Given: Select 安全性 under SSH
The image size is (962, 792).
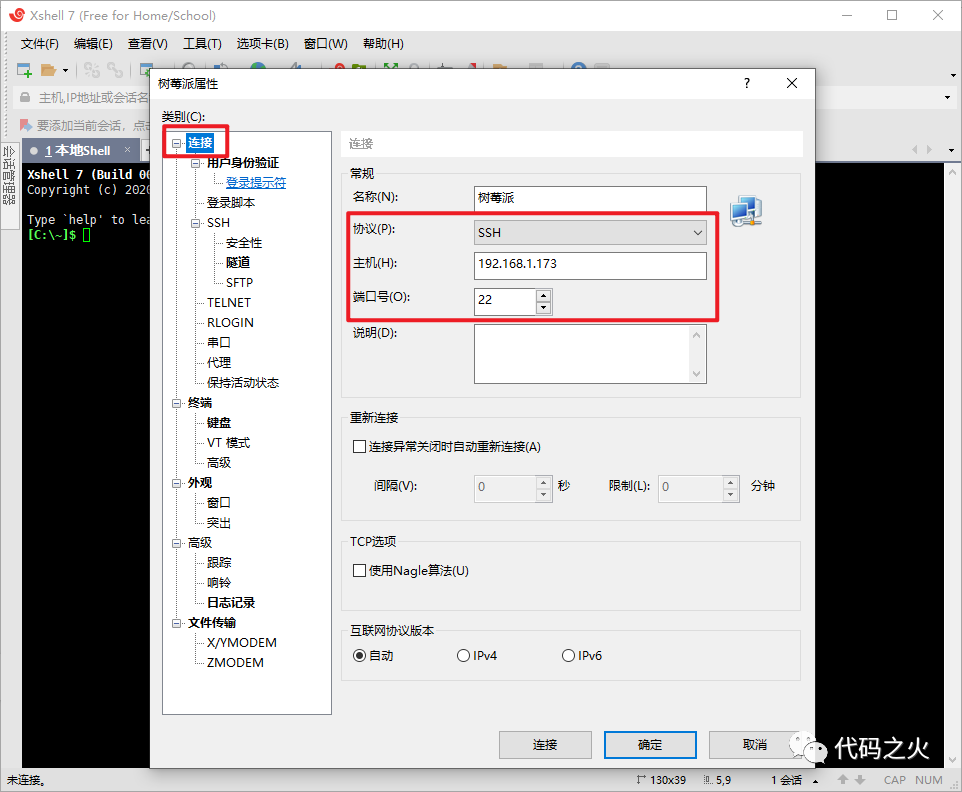Looking at the screenshot, I should coord(244,243).
